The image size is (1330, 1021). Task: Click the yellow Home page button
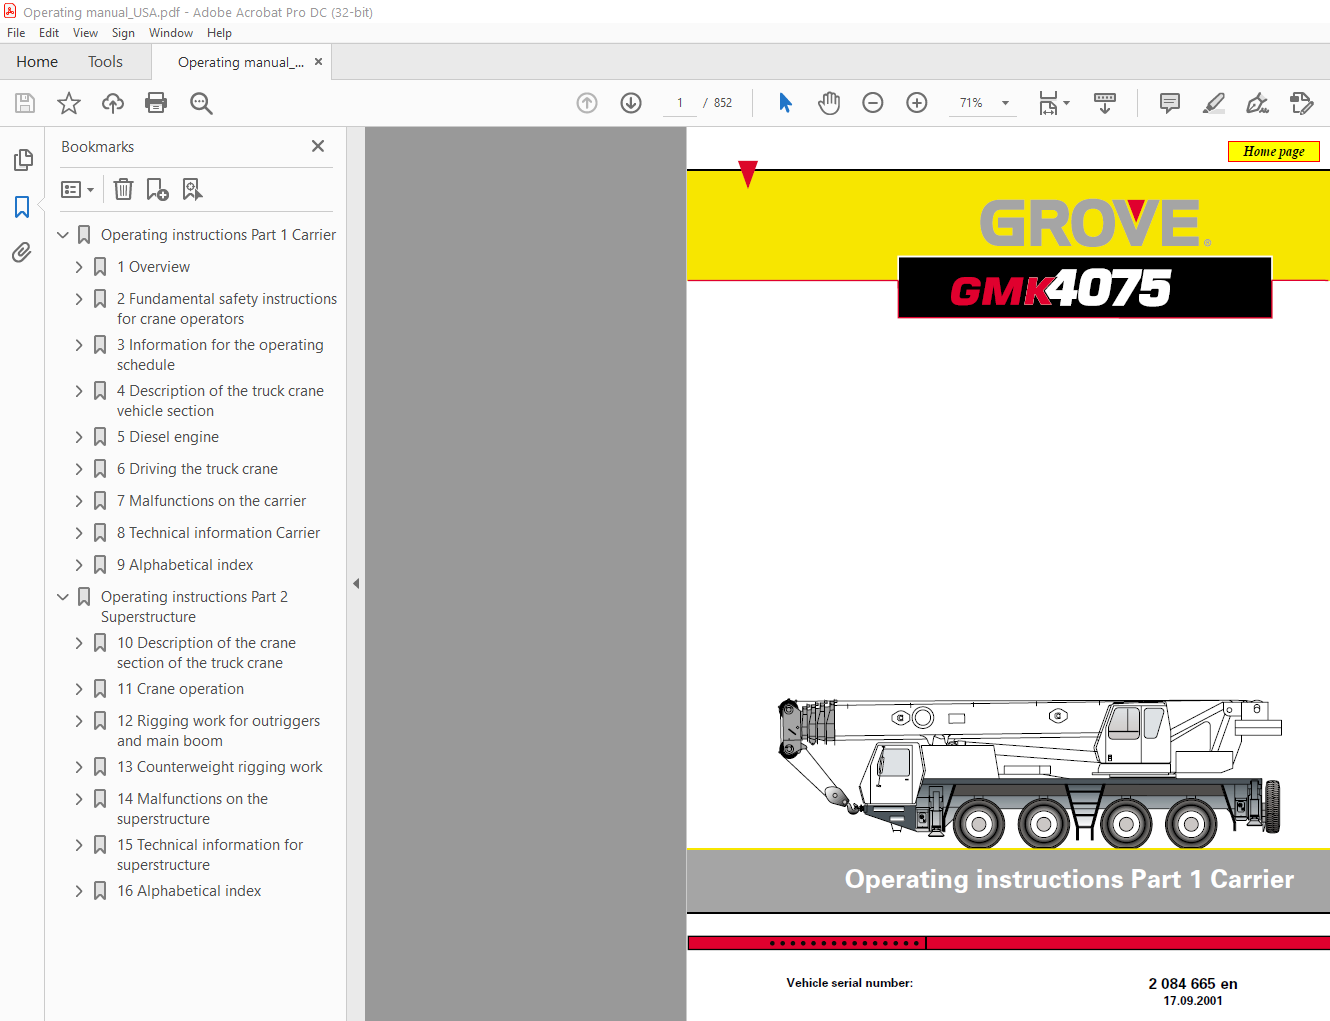click(x=1274, y=151)
